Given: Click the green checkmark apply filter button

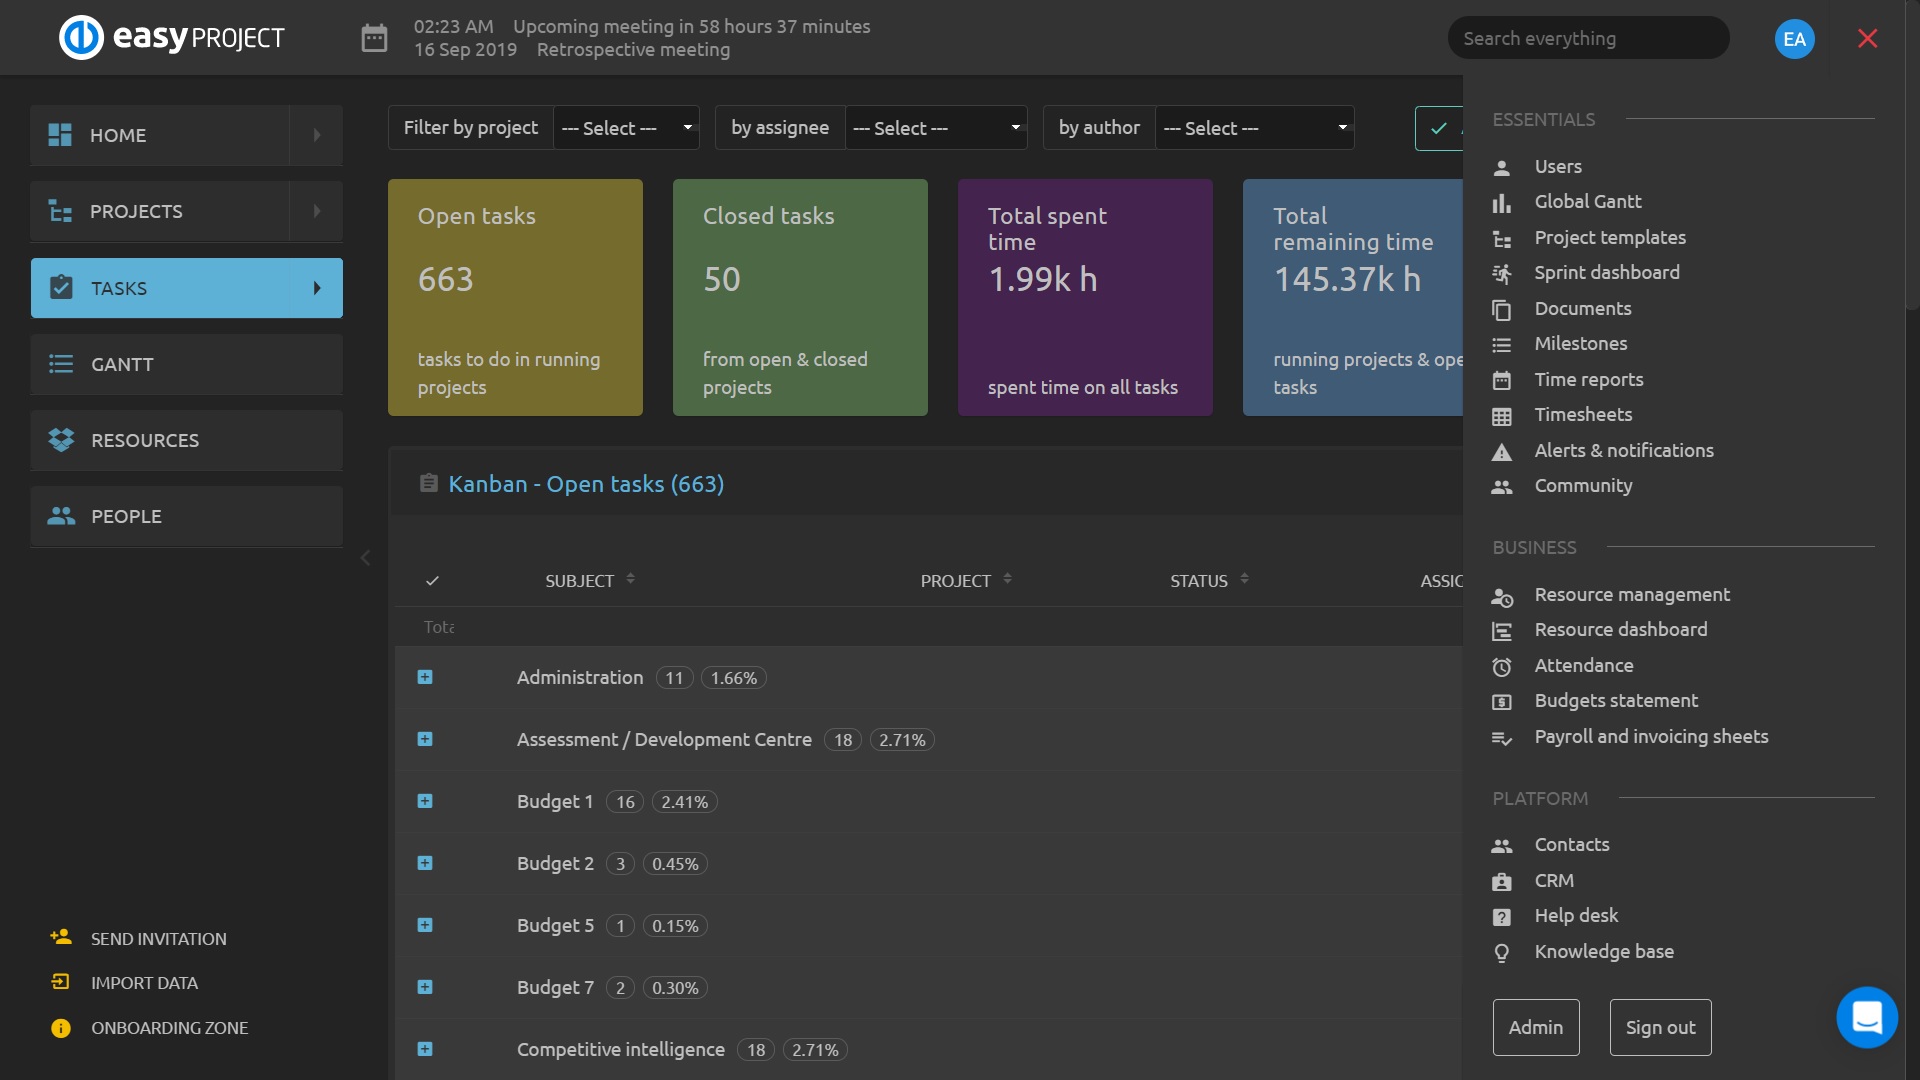Looking at the screenshot, I should point(1438,128).
